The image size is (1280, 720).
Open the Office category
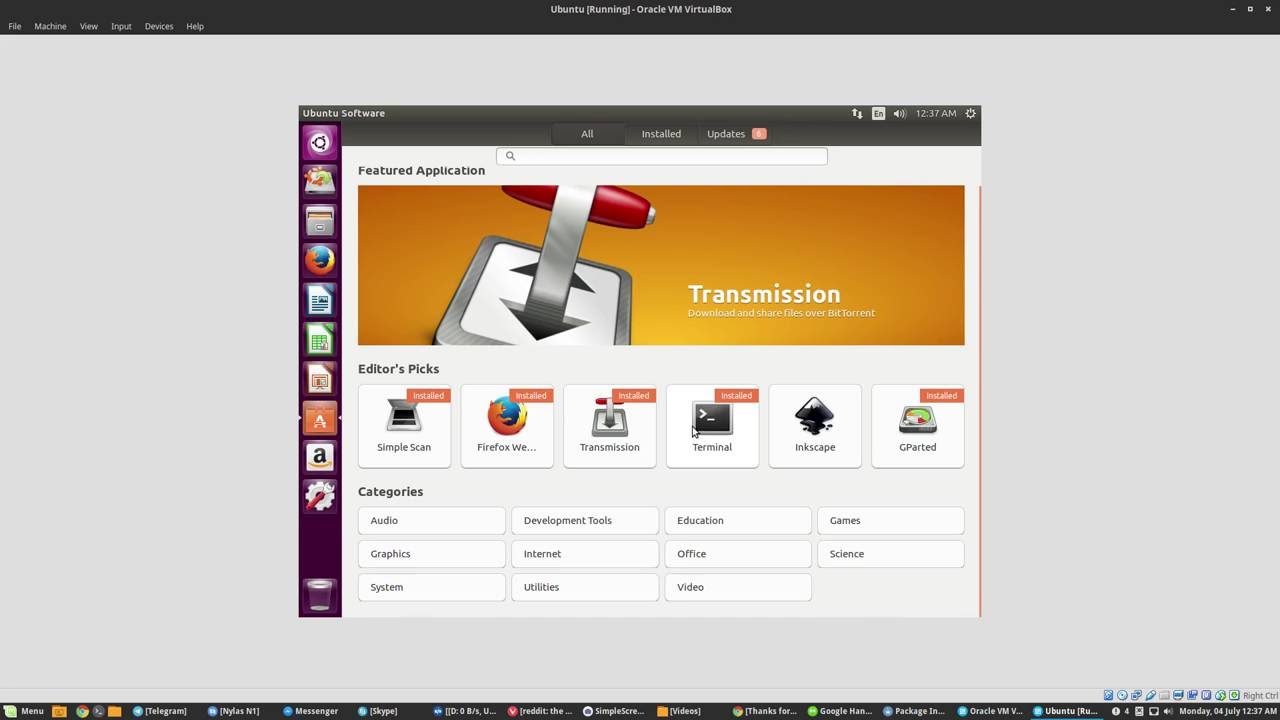point(738,554)
